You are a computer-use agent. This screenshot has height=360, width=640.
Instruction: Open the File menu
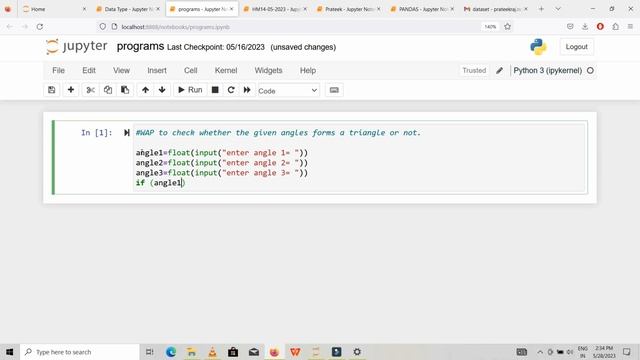(58, 71)
